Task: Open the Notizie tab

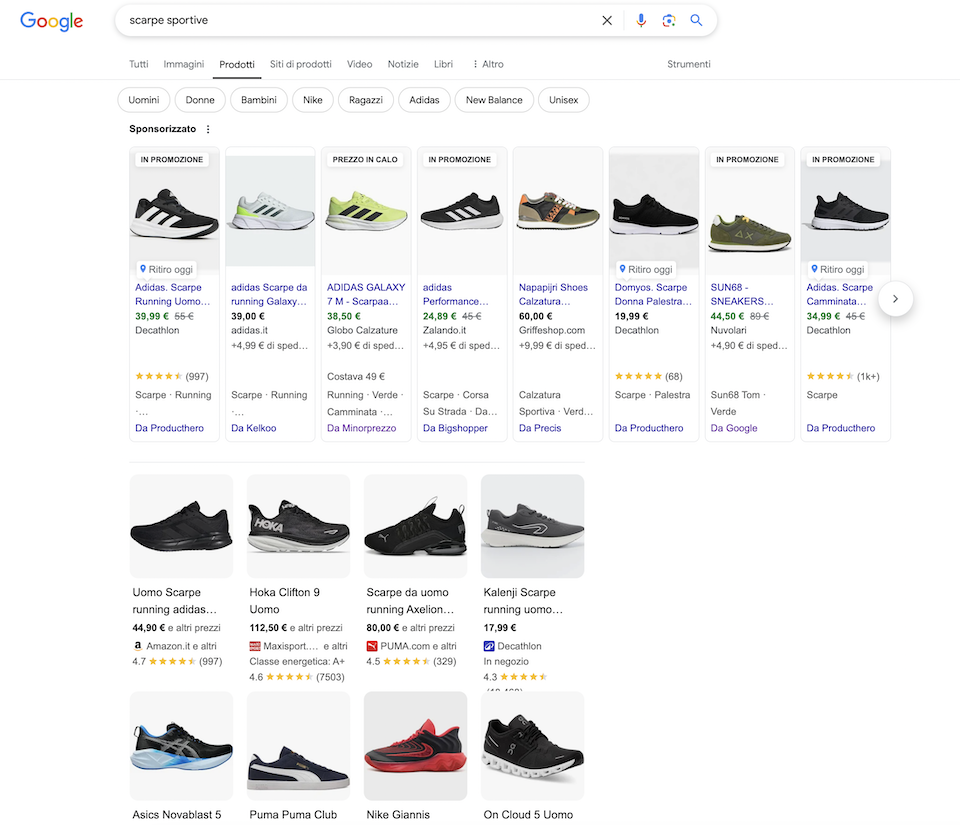Action: [x=403, y=64]
